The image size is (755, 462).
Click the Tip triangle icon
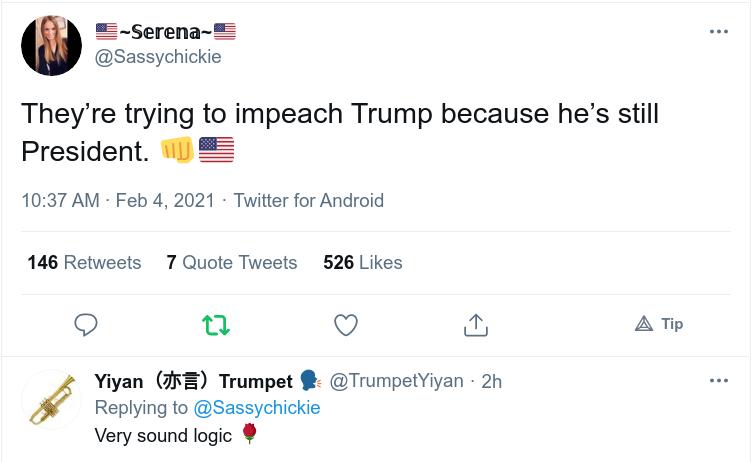coord(644,324)
